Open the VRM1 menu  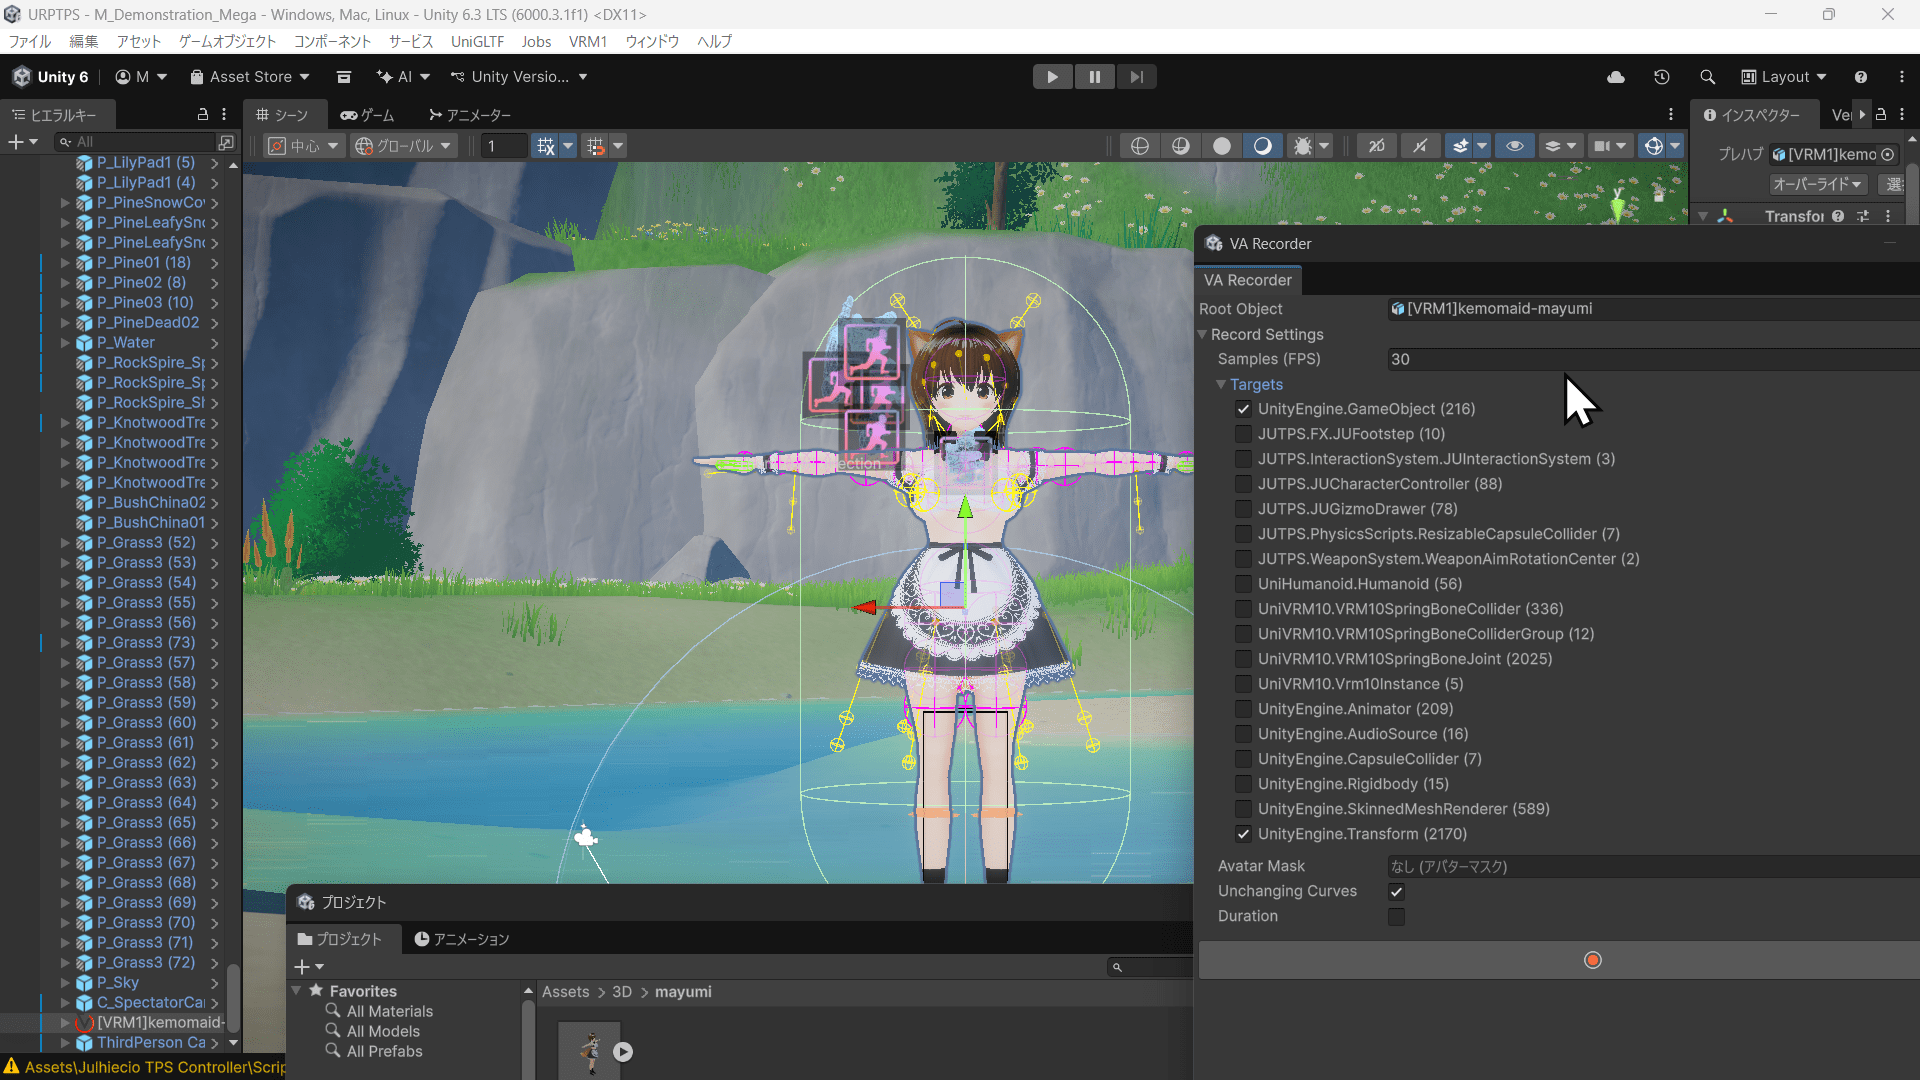click(x=588, y=41)
